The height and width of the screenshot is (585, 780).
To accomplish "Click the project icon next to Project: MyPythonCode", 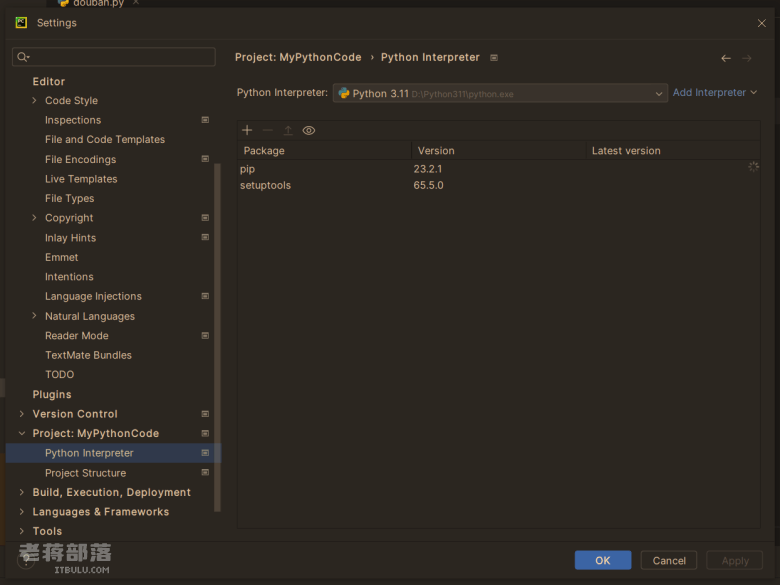I will point(205,433).
